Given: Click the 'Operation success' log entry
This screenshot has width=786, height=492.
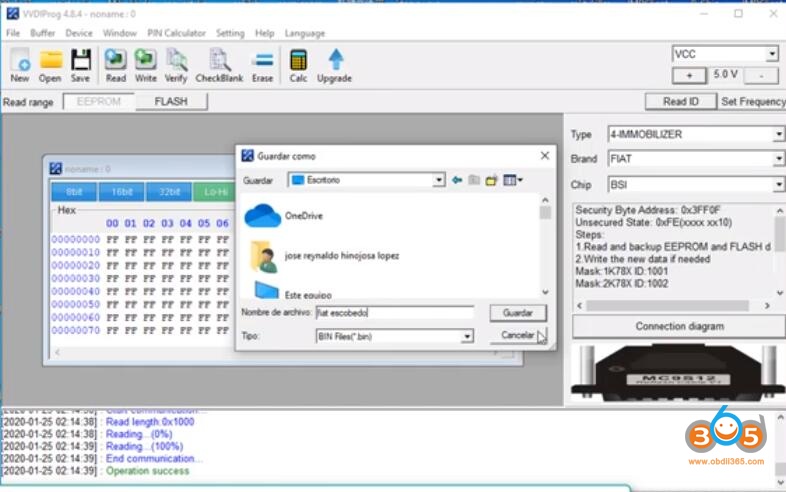Looking at the screenshot, I should [147, 471].
